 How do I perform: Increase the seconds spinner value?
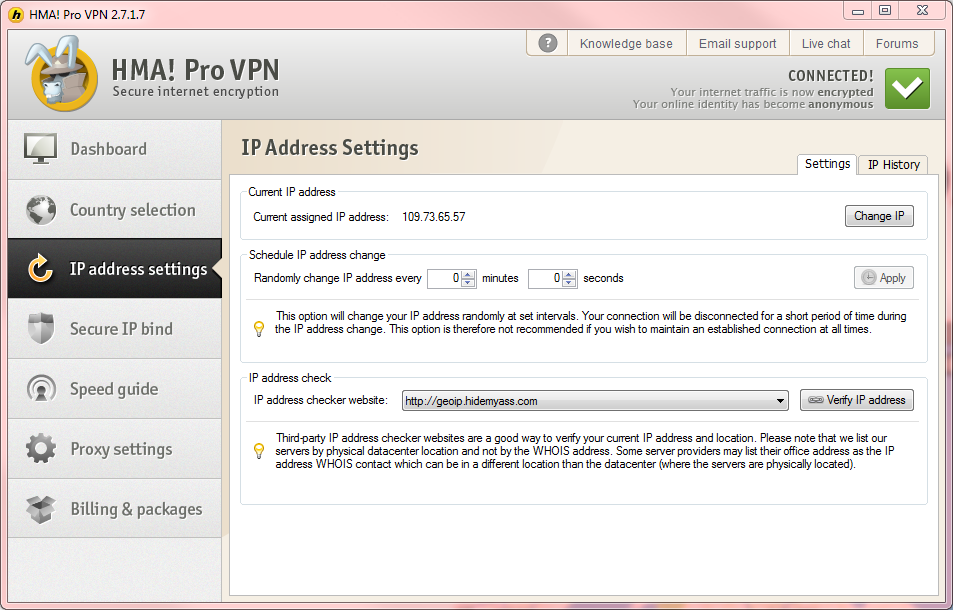[x=569, y=275]
